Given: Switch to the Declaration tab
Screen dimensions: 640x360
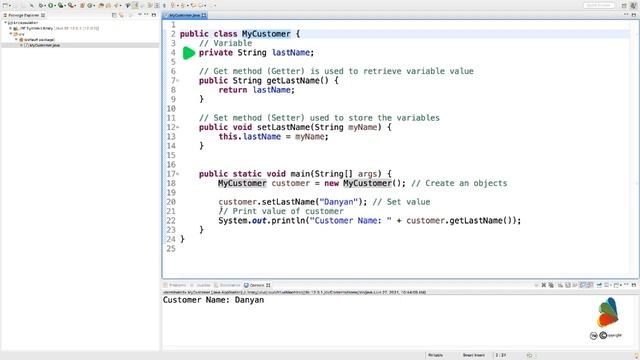Looking at the screenshot, I should pos(228,285).
